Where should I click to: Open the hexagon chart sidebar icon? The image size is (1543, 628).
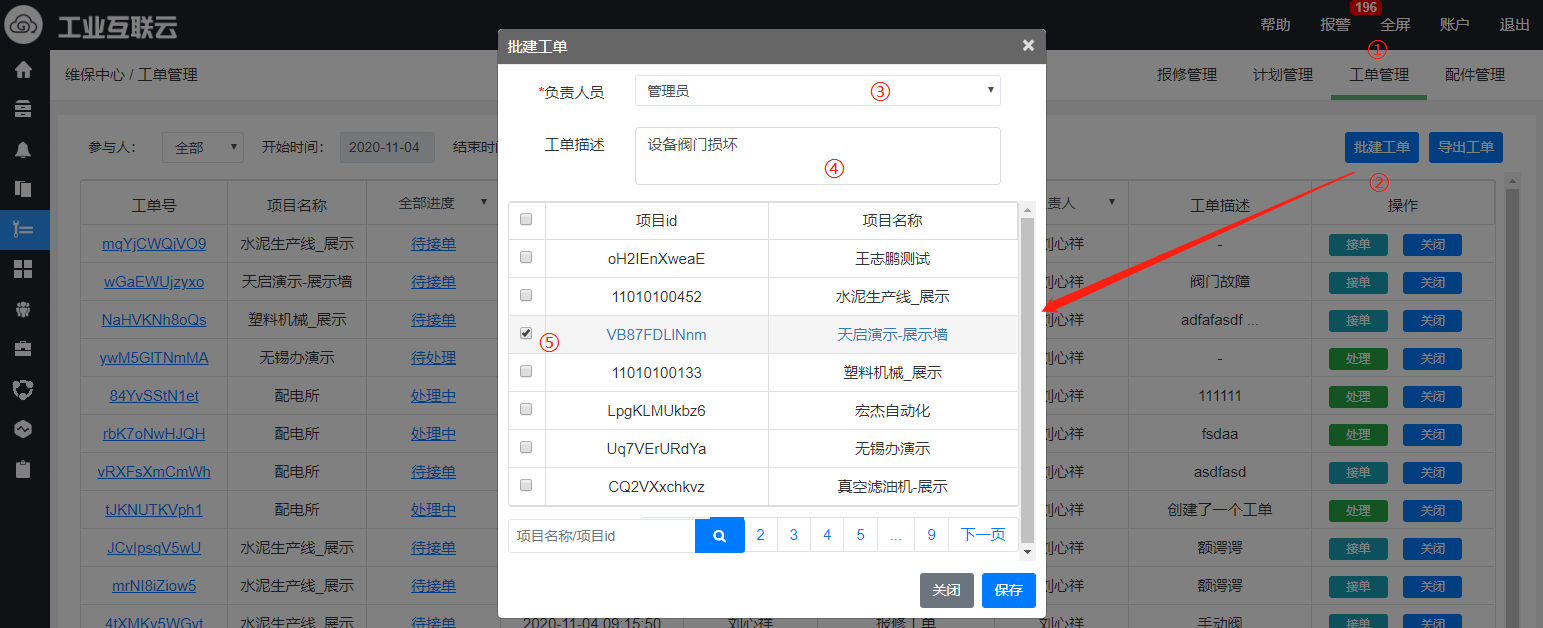(23, 428)
